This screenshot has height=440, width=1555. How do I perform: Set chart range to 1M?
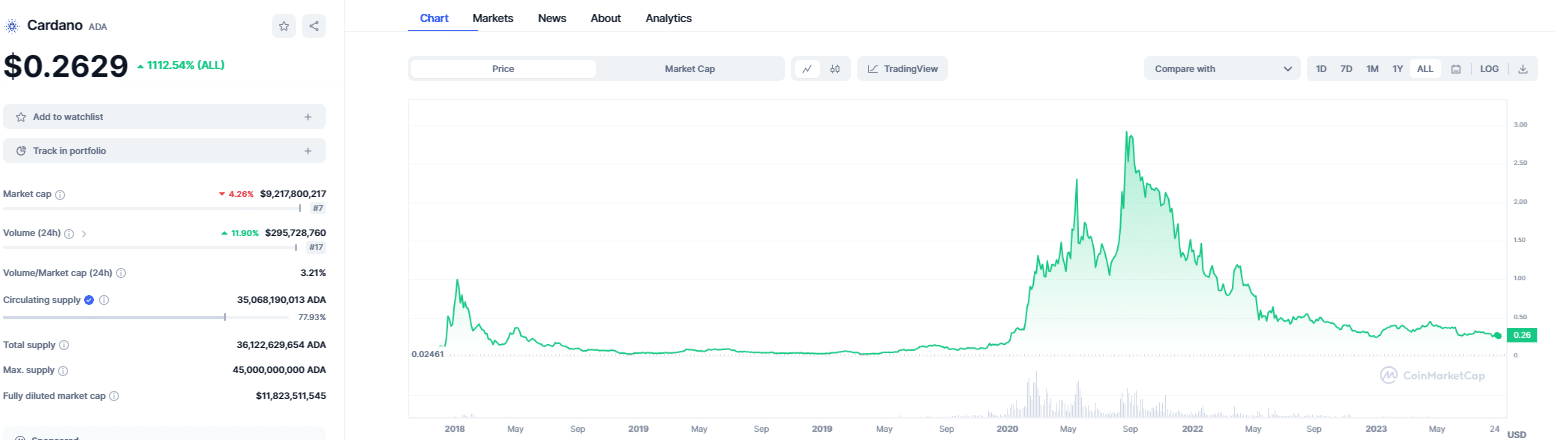tap(1372, 69)
